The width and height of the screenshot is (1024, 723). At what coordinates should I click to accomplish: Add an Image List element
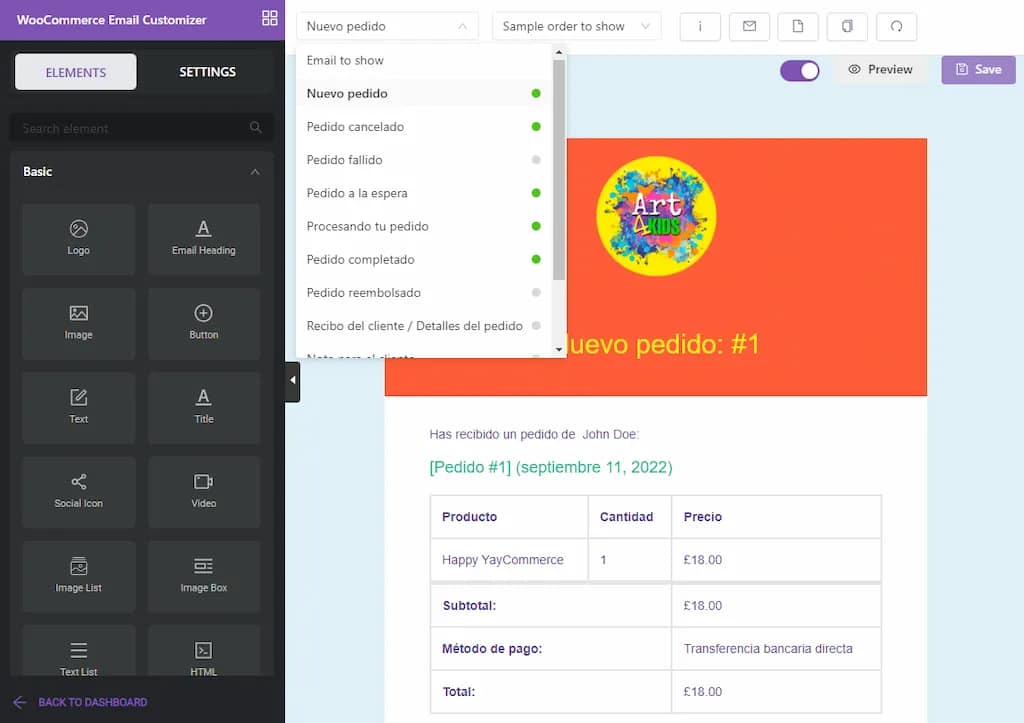click(78, 576)
